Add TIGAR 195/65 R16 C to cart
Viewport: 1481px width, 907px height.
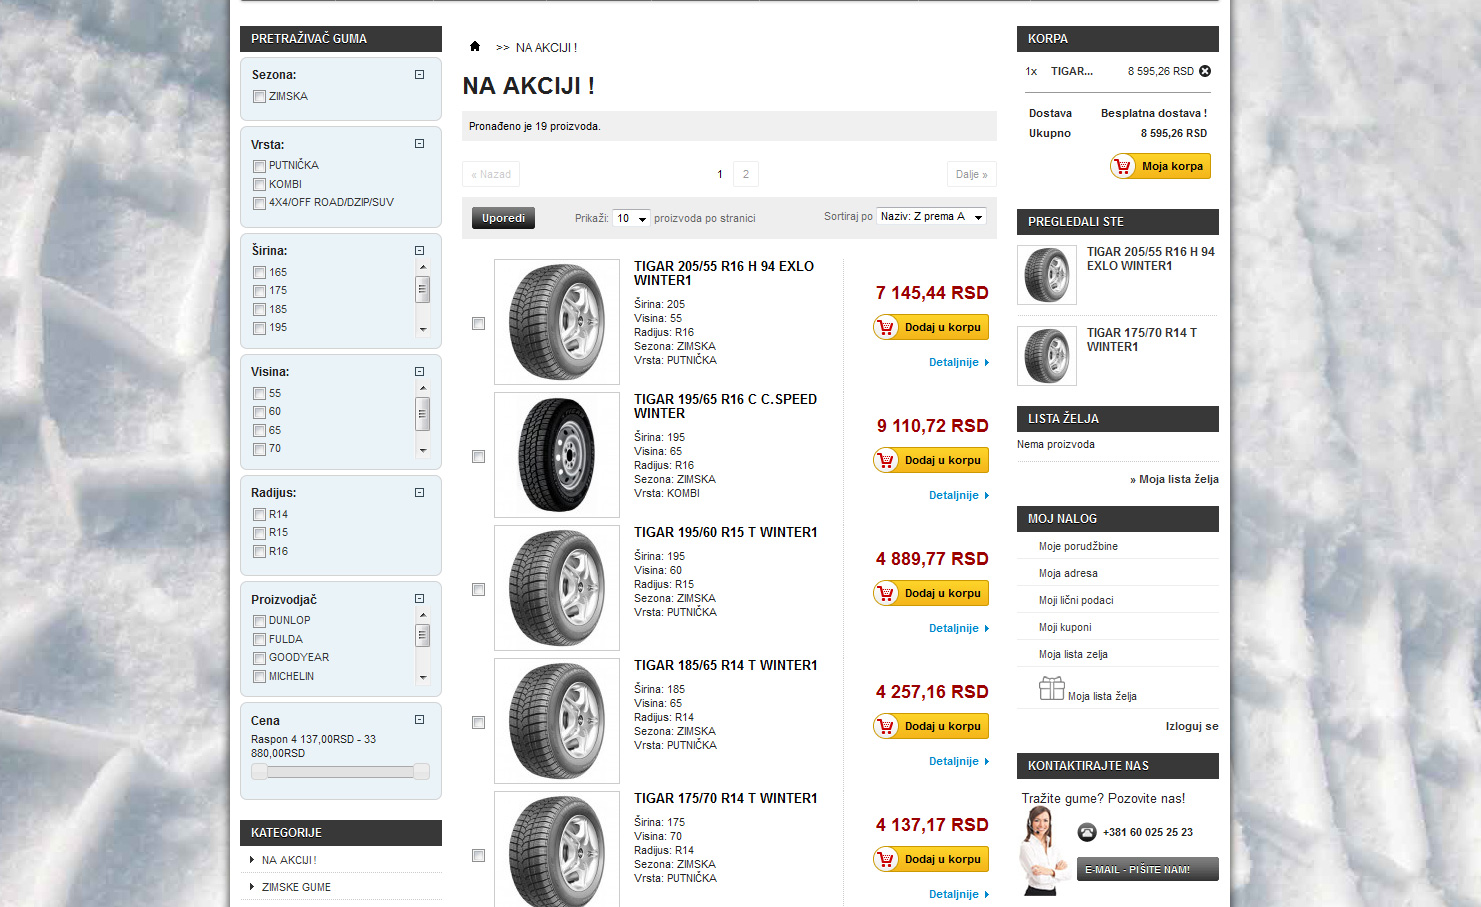[x=931, y=460]
